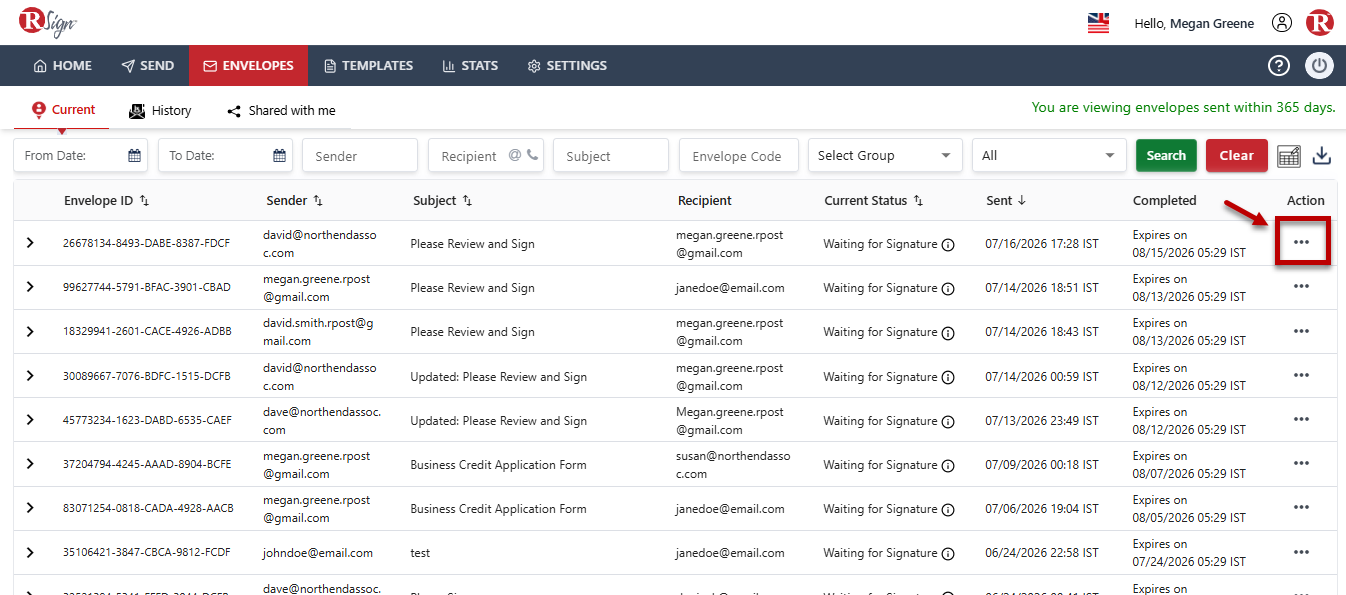Expand row for envelope 45773234
The image size is (1346, 595).
pyautogui.click(x=30, y=420)
